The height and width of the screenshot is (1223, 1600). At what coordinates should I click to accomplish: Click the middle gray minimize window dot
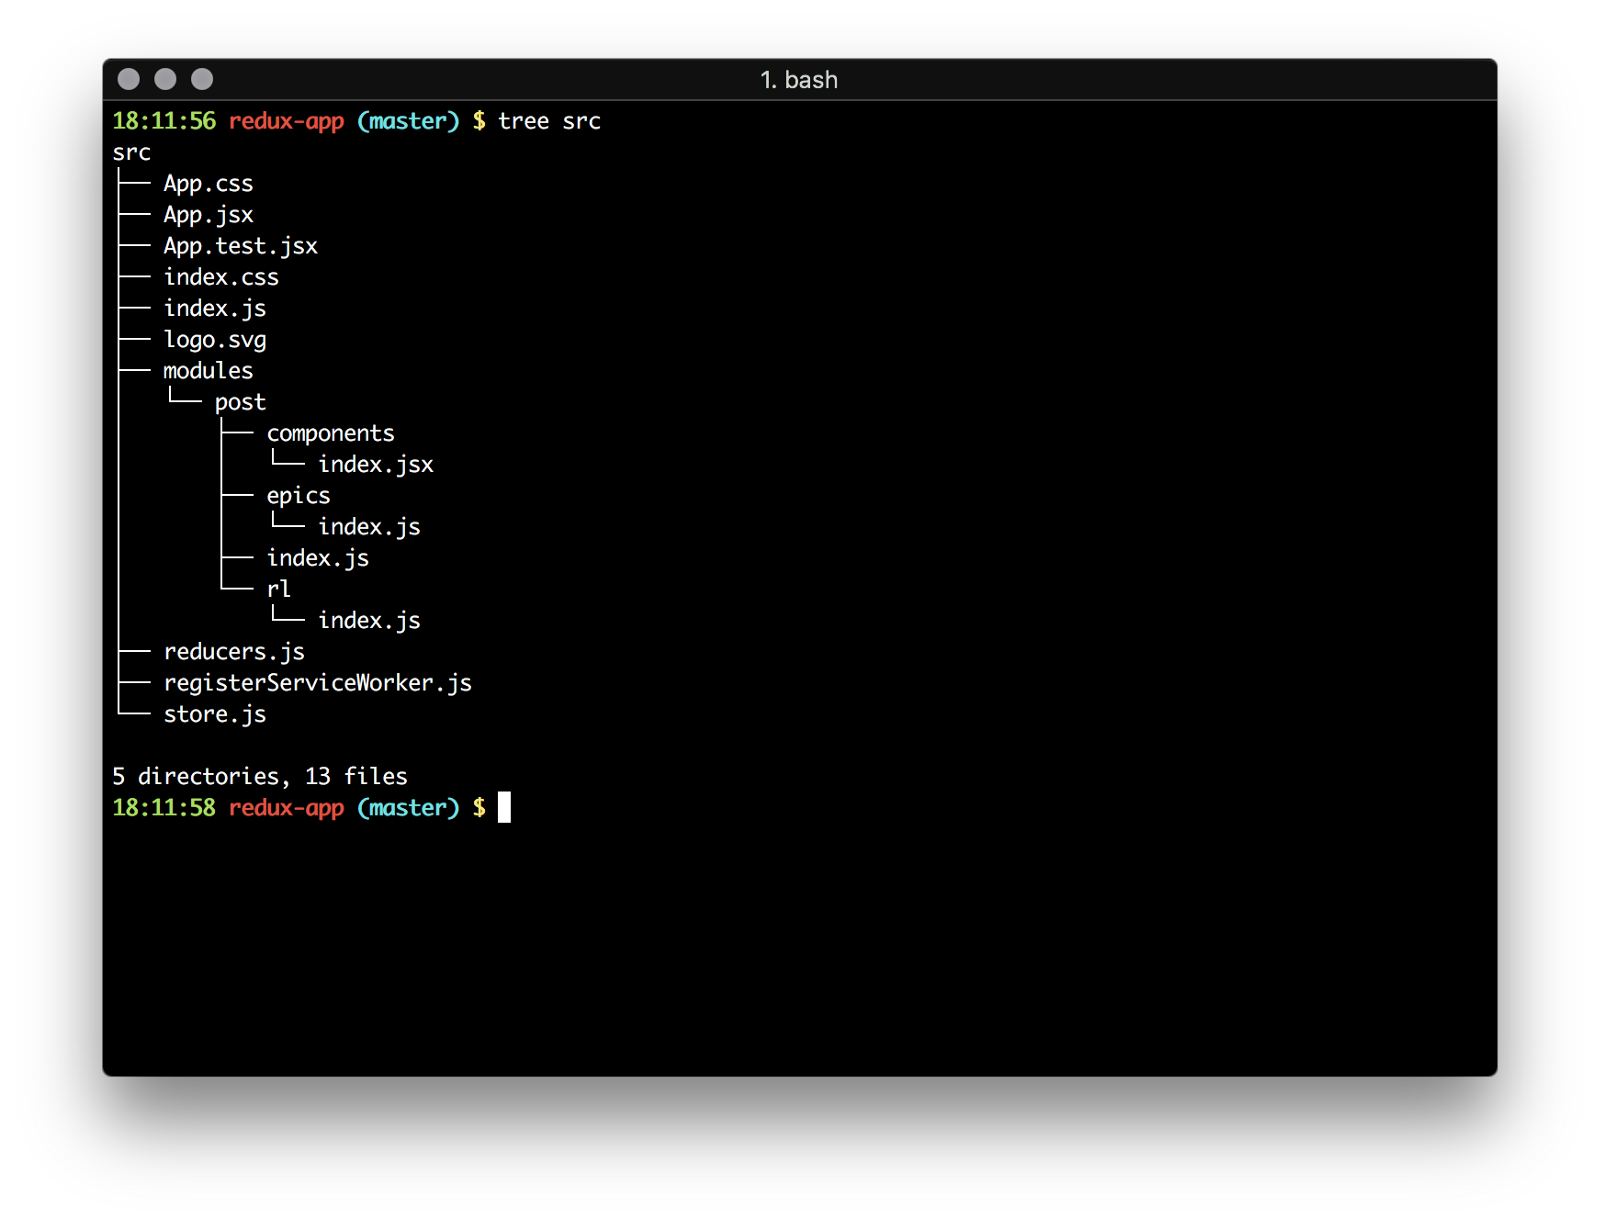[x=165, y=79]
